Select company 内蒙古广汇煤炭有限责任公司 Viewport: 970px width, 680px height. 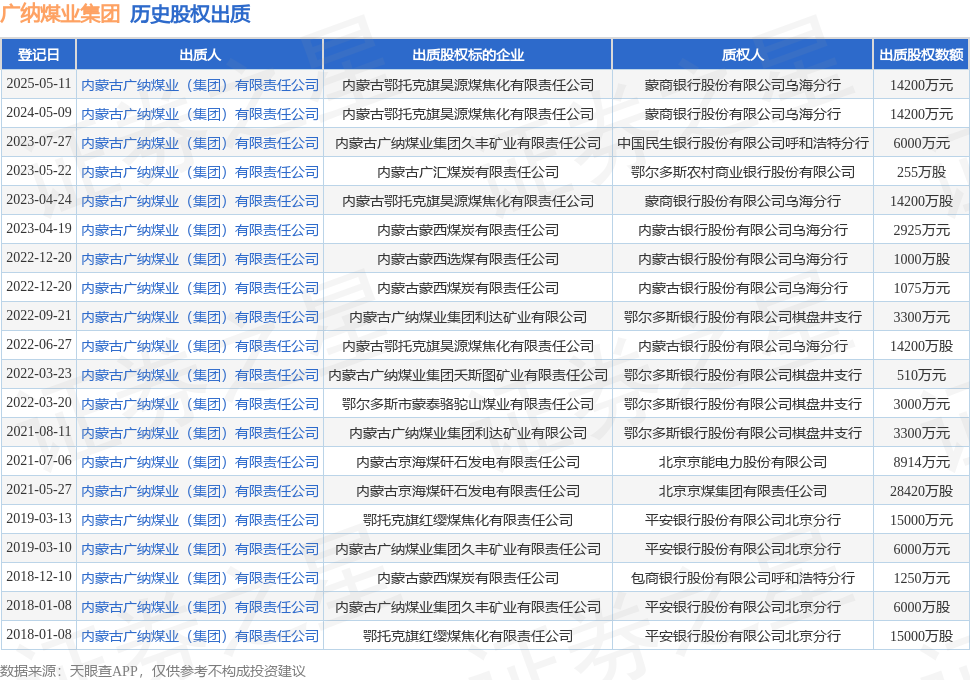(468, 172)
